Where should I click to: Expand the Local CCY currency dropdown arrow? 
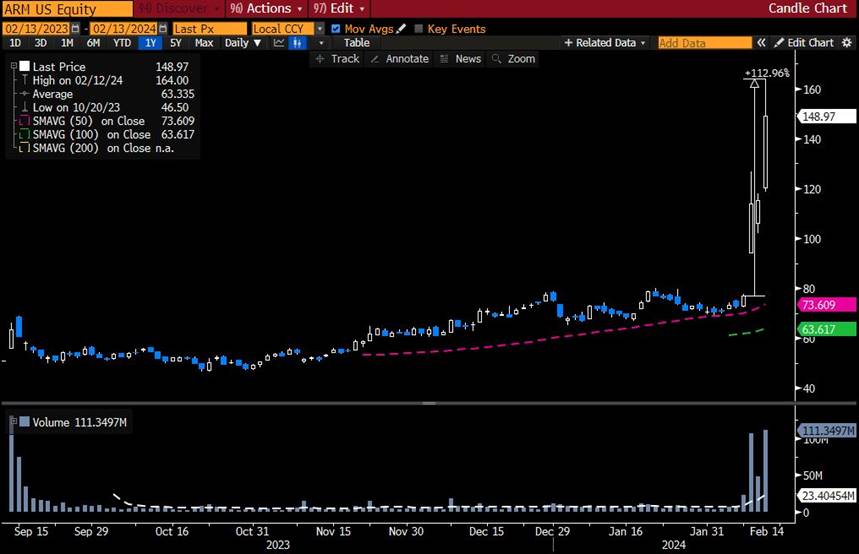click(x=320, y=28)
